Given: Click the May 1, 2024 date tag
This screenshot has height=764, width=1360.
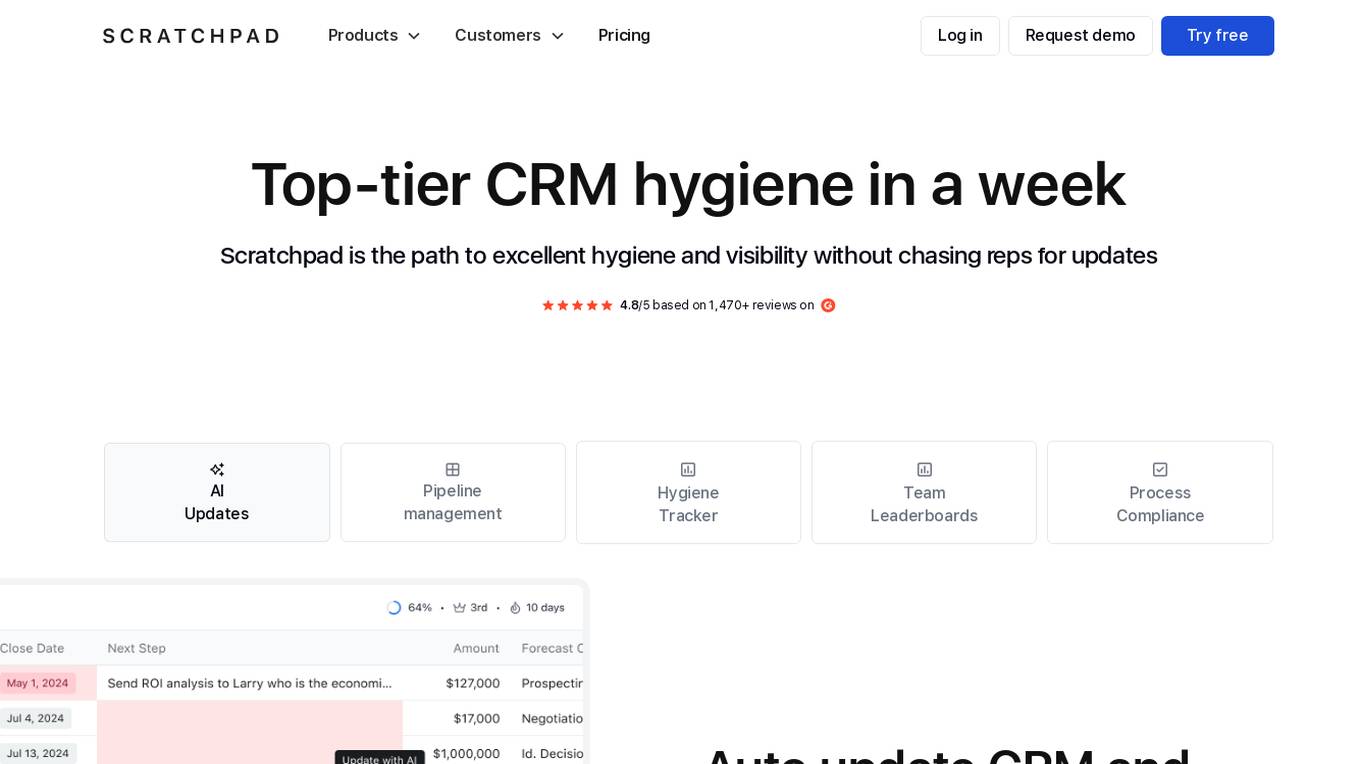Looking at the screenshot, I should pyautogui.click(x=38, y=683).
